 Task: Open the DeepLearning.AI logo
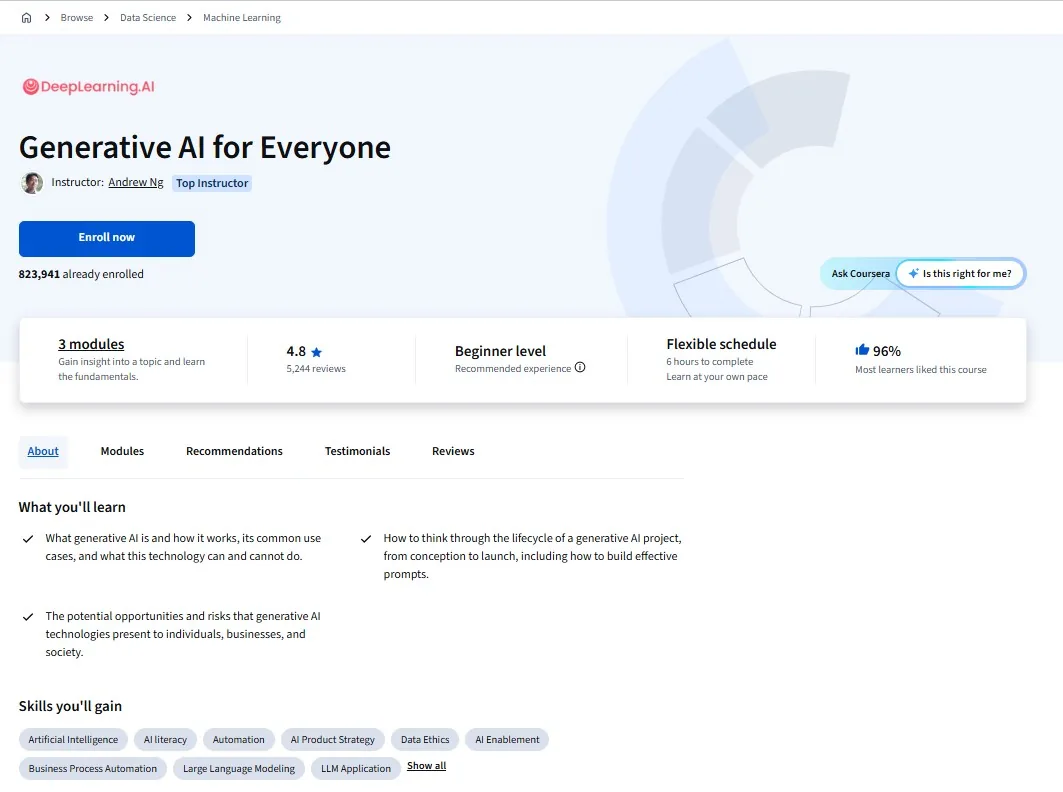coord(88,87)
